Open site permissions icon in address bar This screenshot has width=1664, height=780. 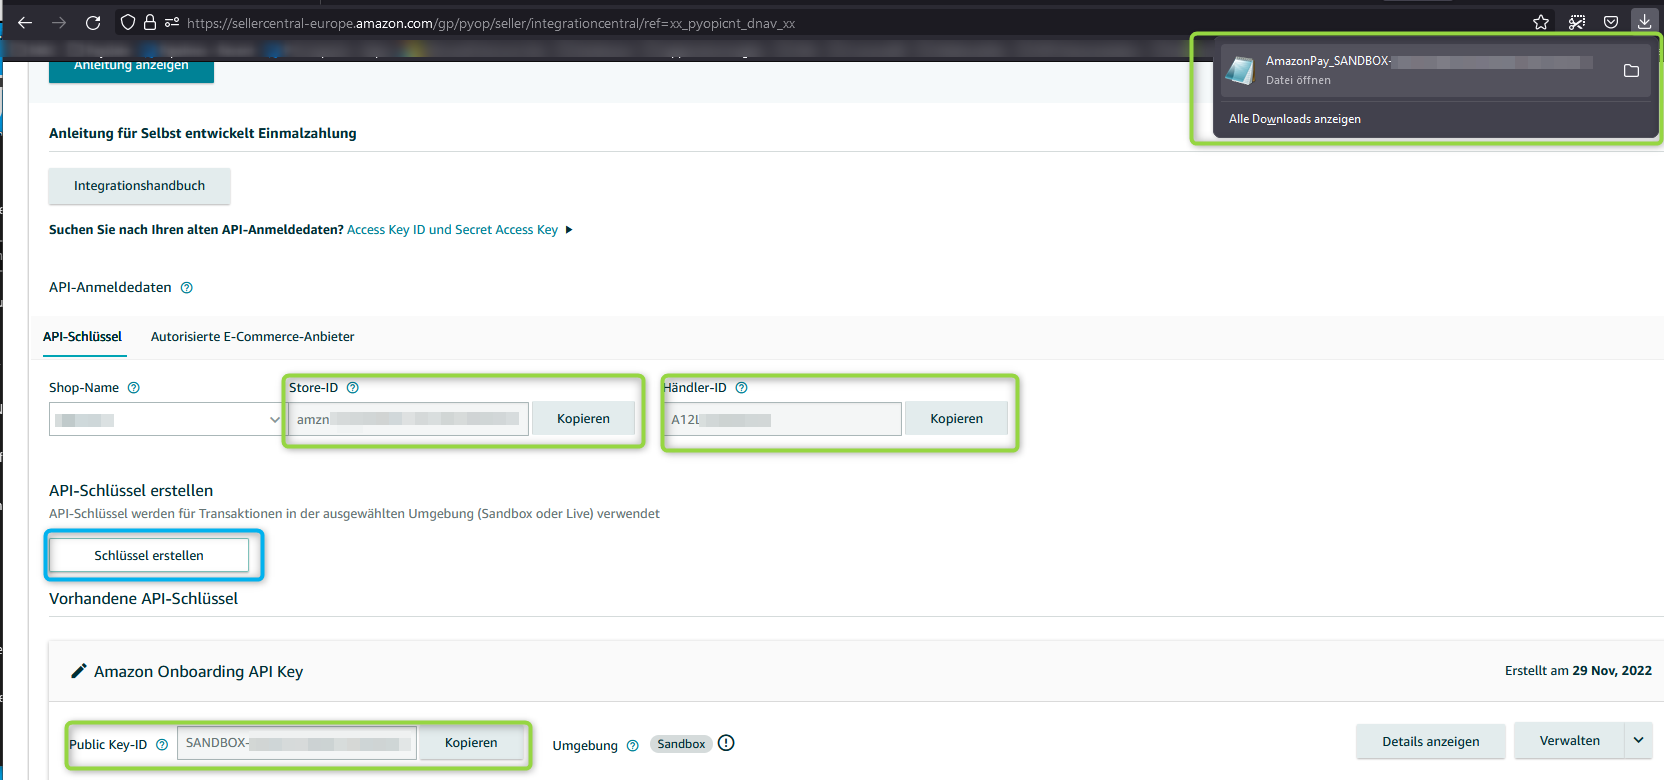coord(172,22)
